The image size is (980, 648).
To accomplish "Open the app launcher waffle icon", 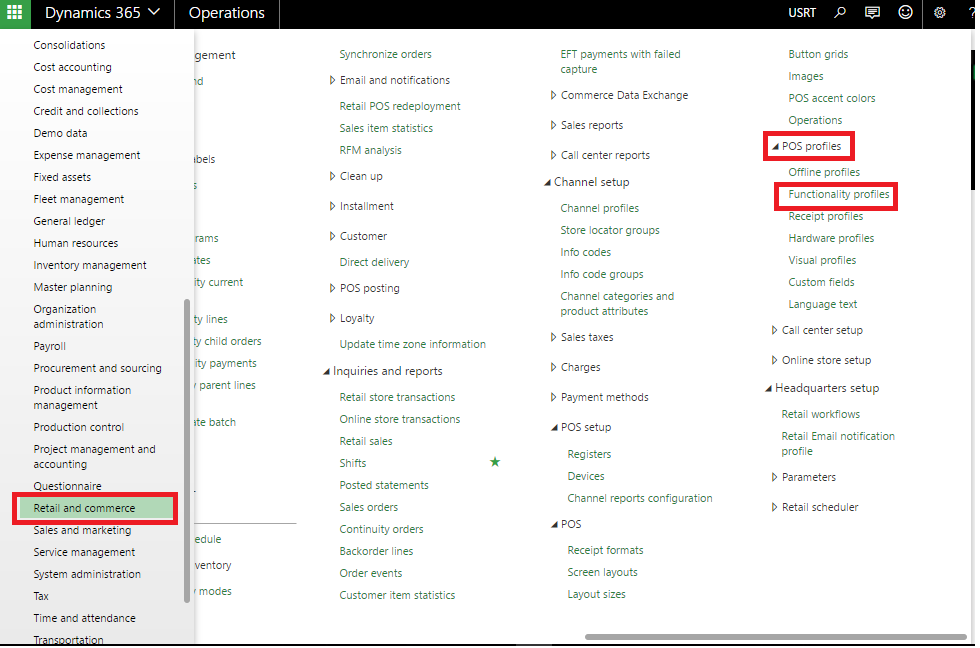I will (15, 13).
